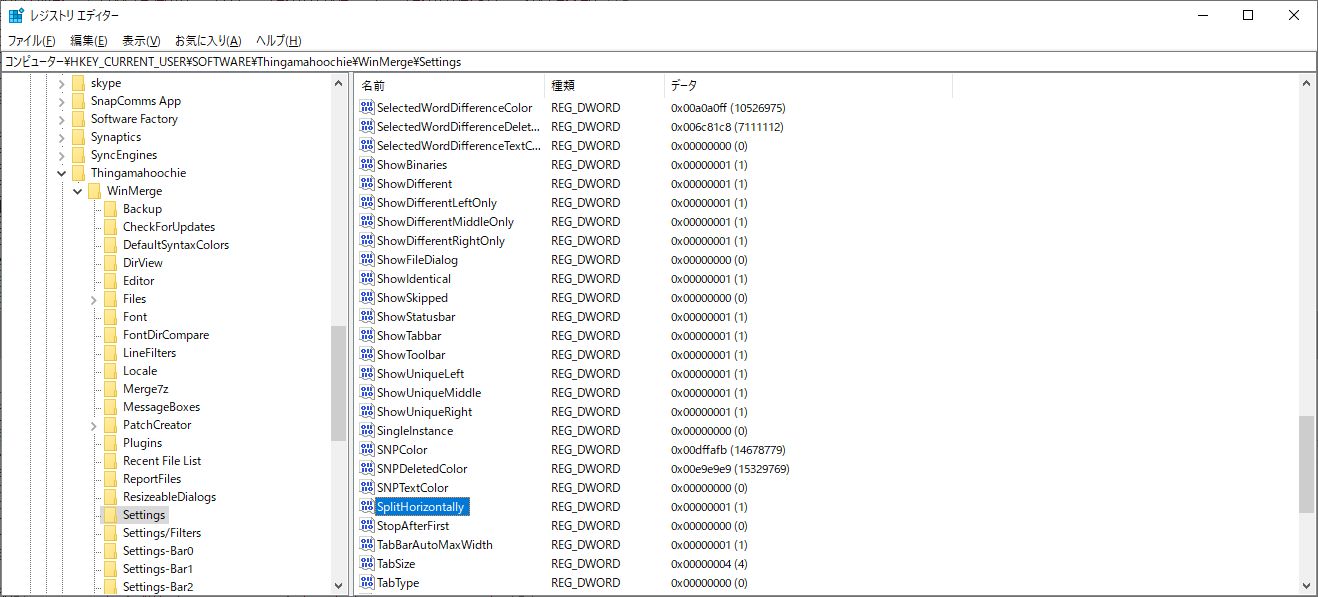This screenshot has height=597, width=1318.
Task: Collapse the WinMerge tree node
Action: (x=78, y=191)
